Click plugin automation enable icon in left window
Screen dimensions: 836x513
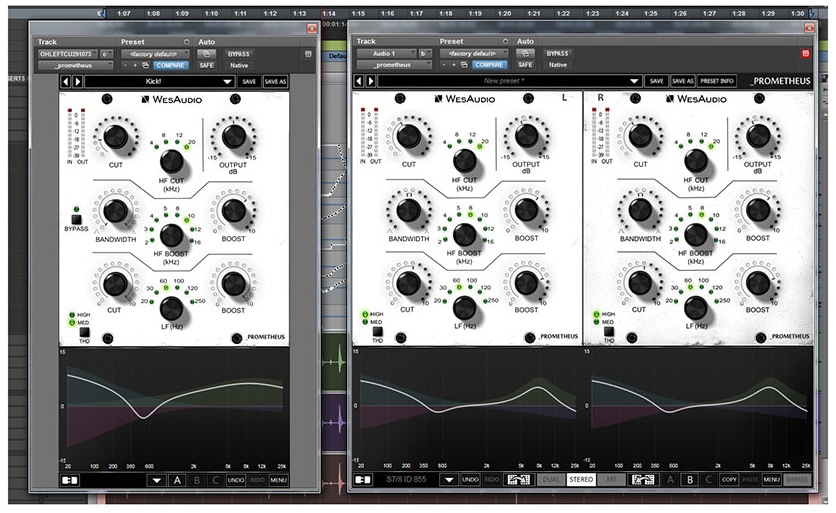207,54
